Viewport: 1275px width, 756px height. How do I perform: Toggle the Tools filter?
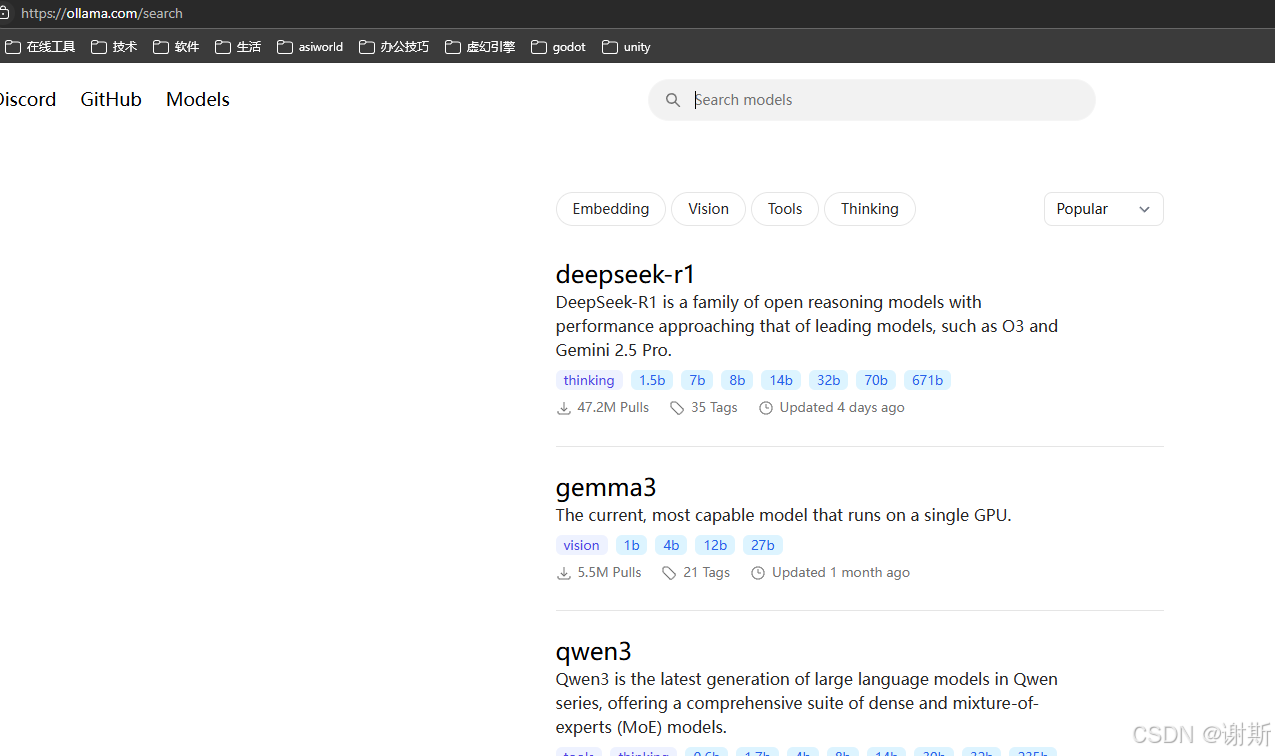coord(785,209)
